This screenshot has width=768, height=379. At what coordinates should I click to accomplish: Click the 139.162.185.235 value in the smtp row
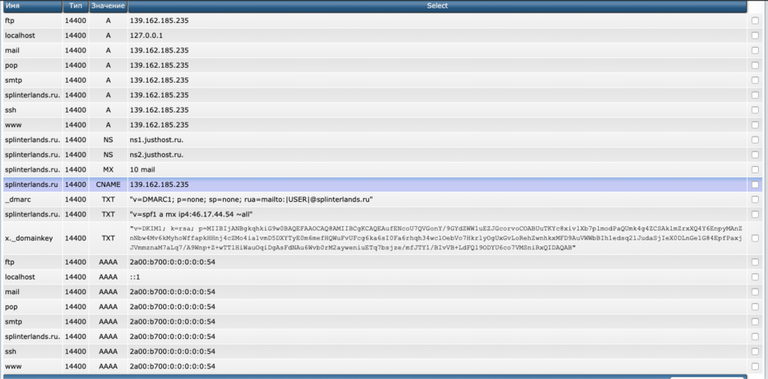click(x=159, y=80)
